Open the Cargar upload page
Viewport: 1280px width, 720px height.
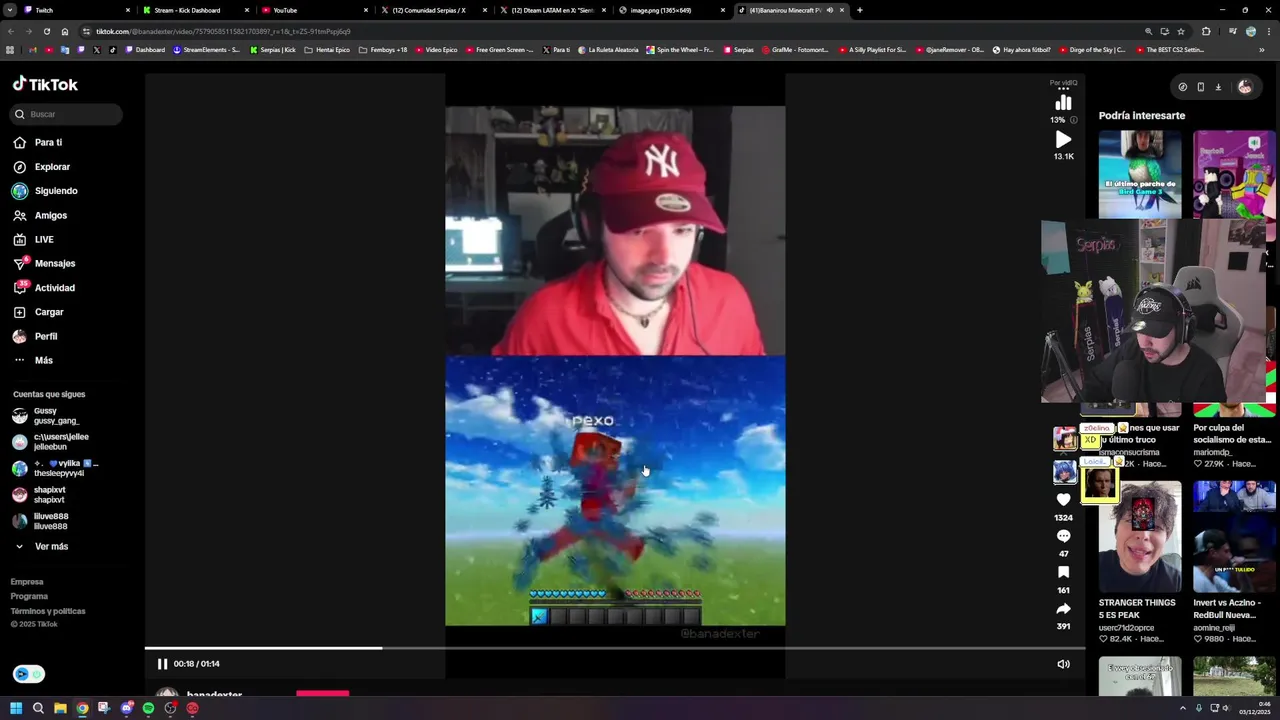coord(49,312)
